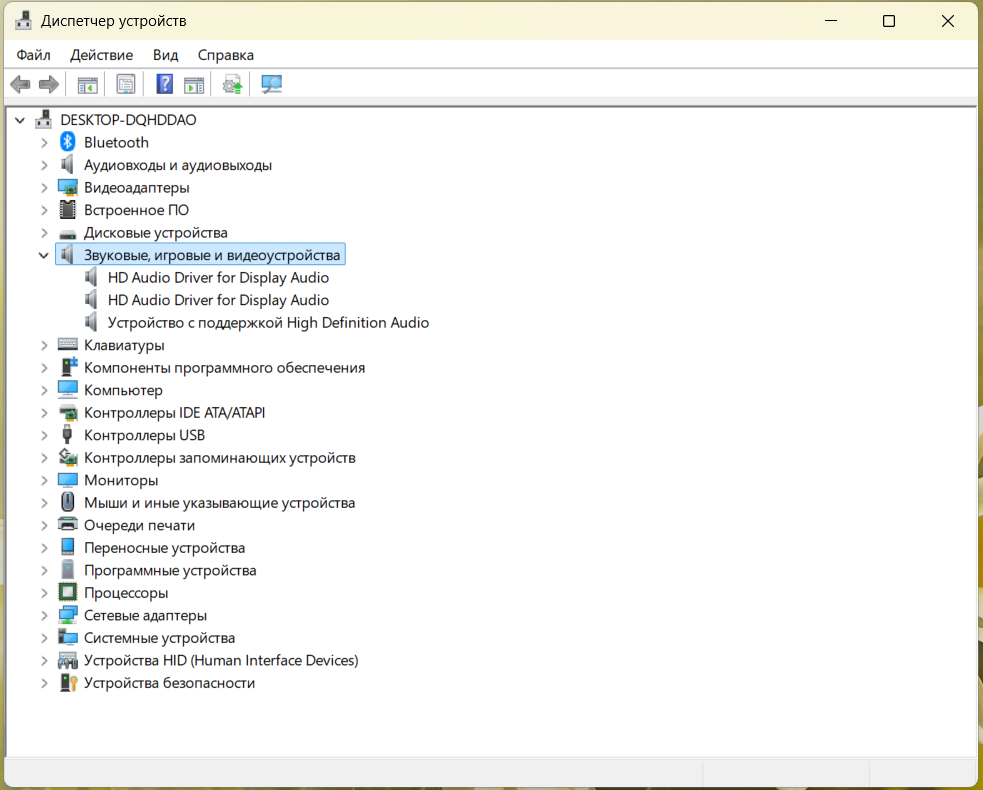Click the Bluetooth category icon
The width and height of the screenshot is (983, 790).
[68, 142]
